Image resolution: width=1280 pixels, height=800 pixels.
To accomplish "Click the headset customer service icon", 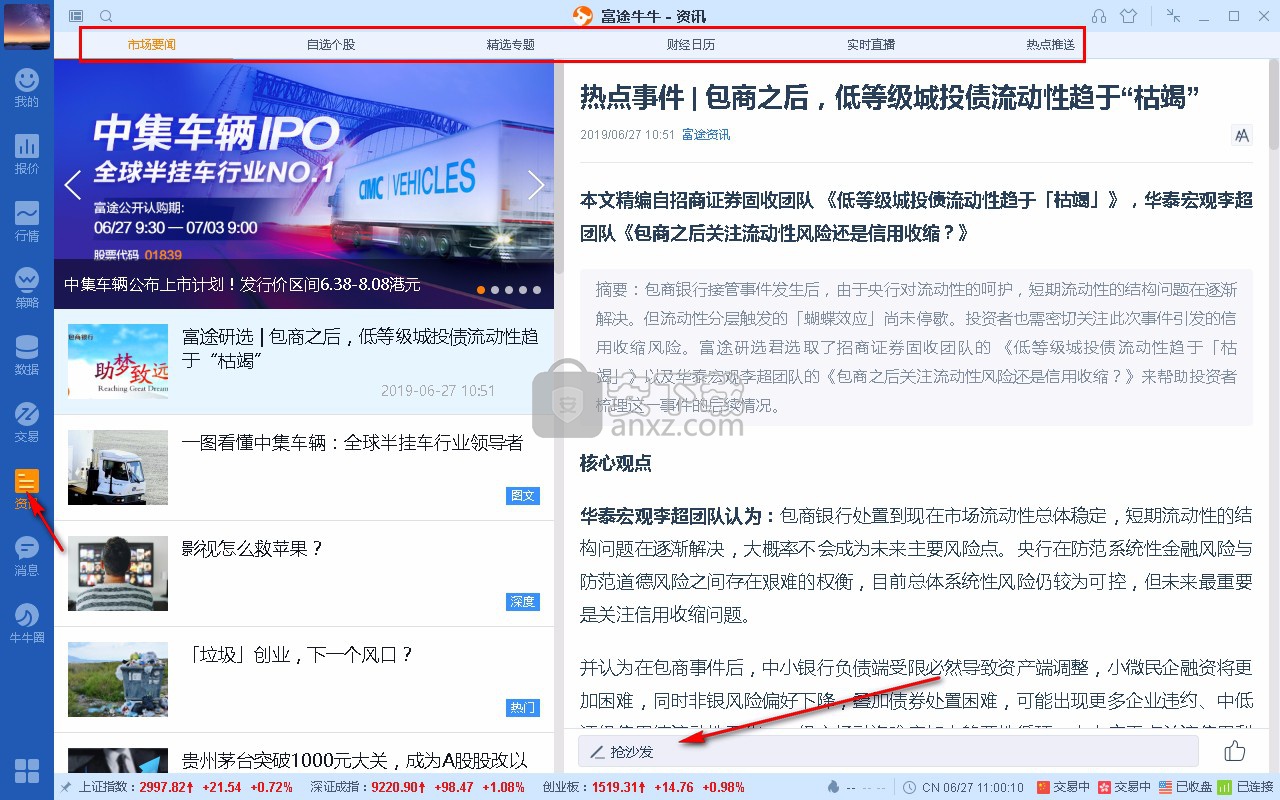I will point(1099,16).
